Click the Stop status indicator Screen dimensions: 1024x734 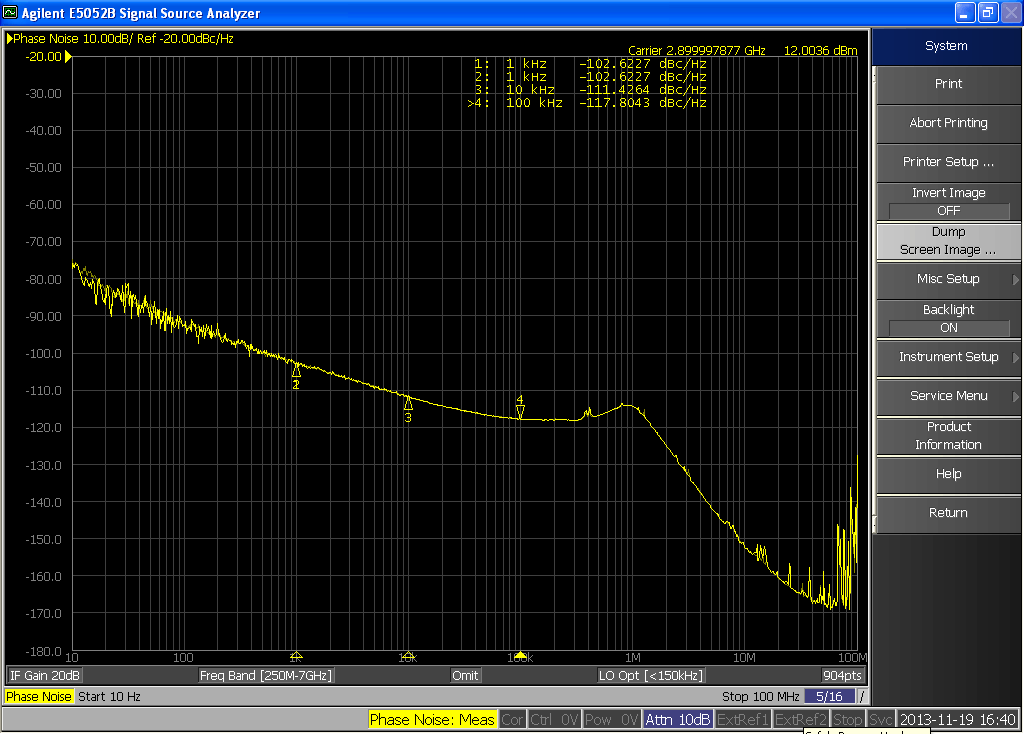pyautogui.click(x=848, y=720)
